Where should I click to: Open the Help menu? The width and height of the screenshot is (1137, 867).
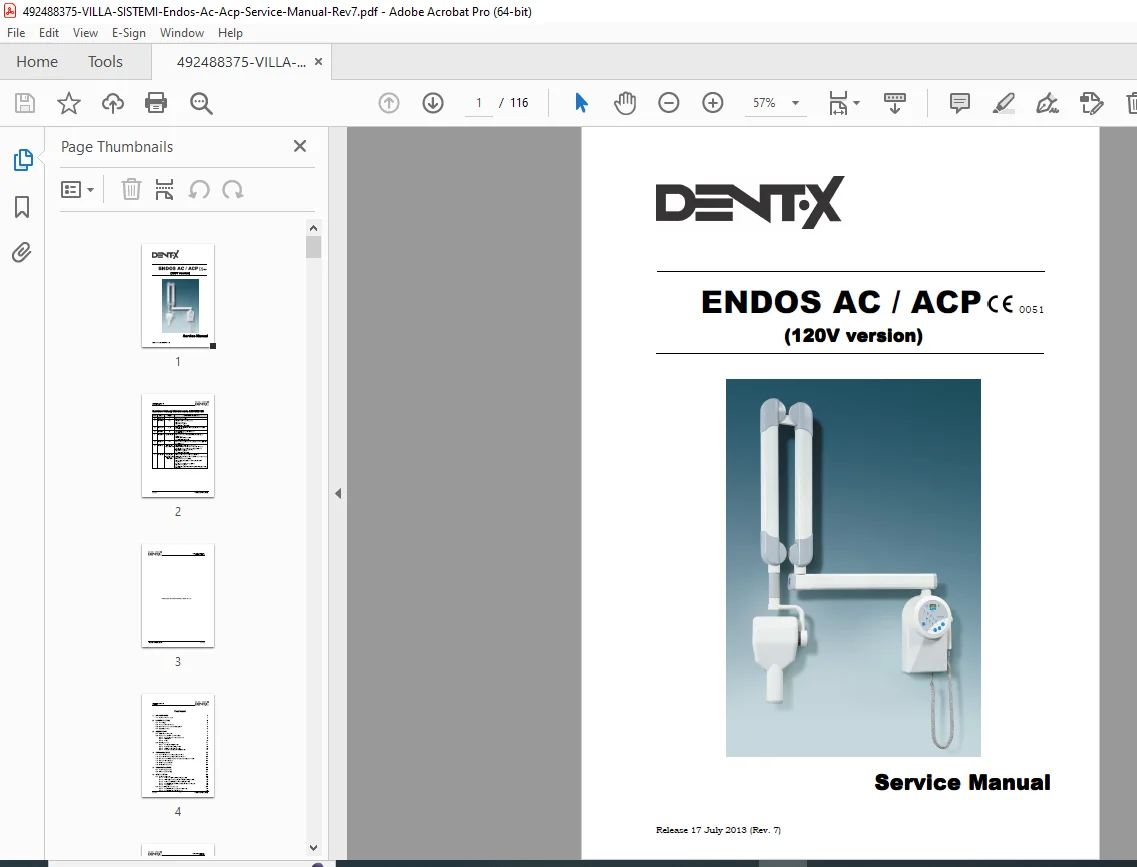coord(230,33)
